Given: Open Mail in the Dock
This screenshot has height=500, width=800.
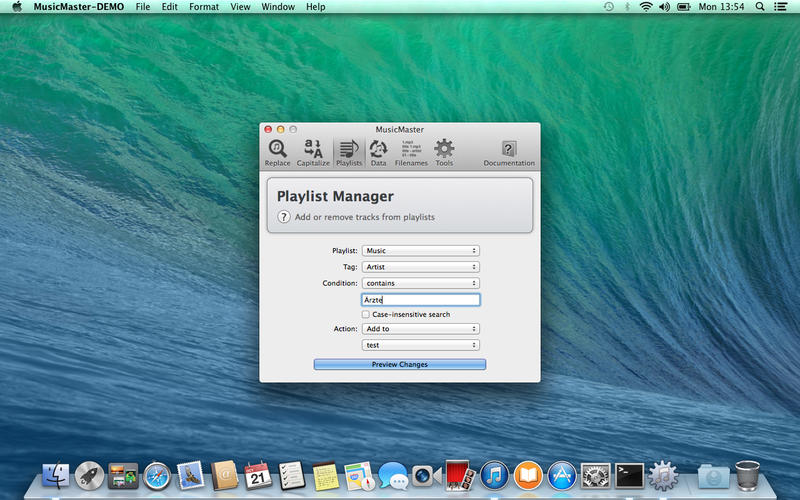Looking at the screenshot, I should tap(191, 476).
